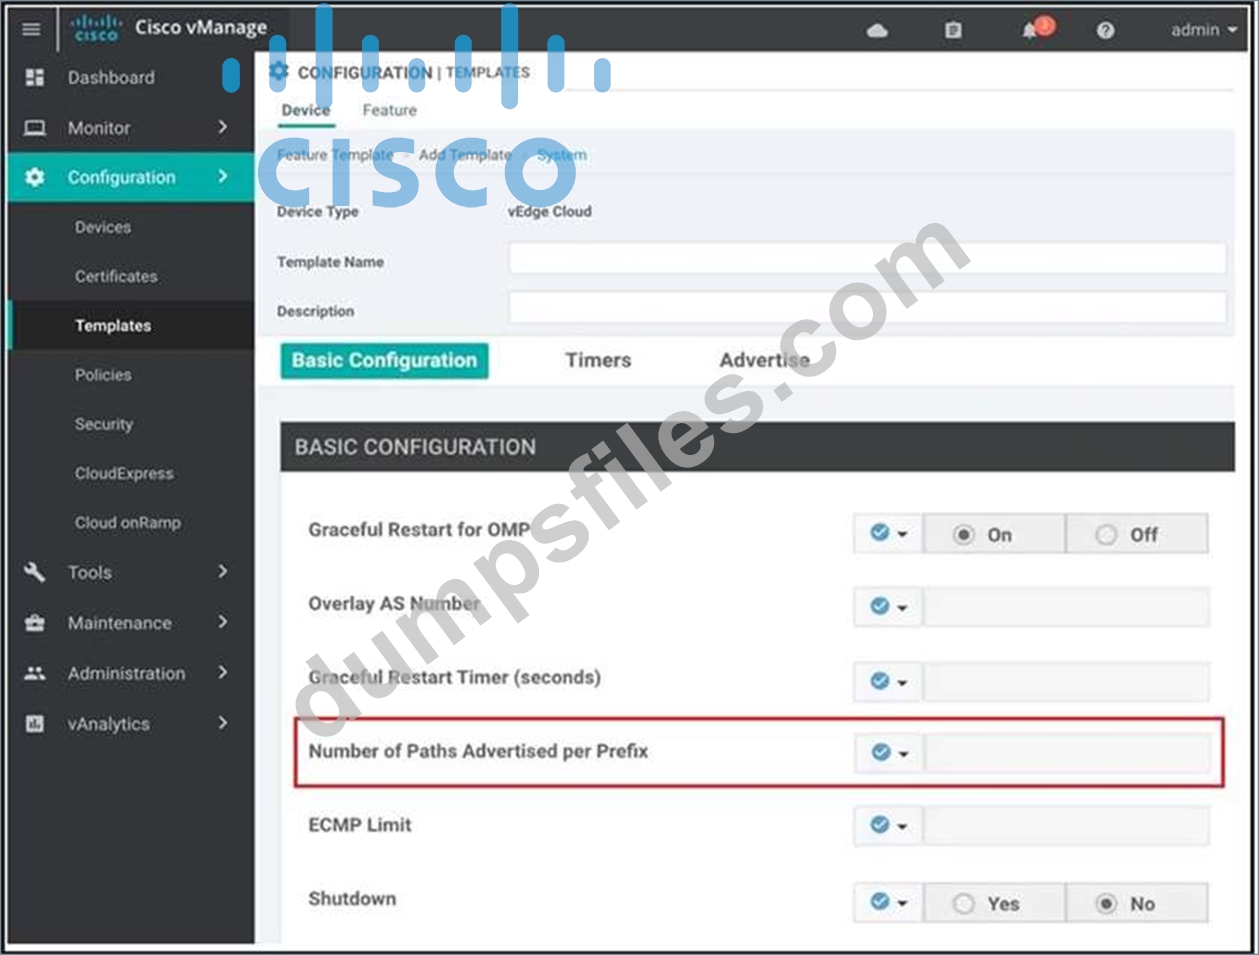Screen dimensions: 1259x955
Task: Click the Template Name input field
Action: point(866,259)
